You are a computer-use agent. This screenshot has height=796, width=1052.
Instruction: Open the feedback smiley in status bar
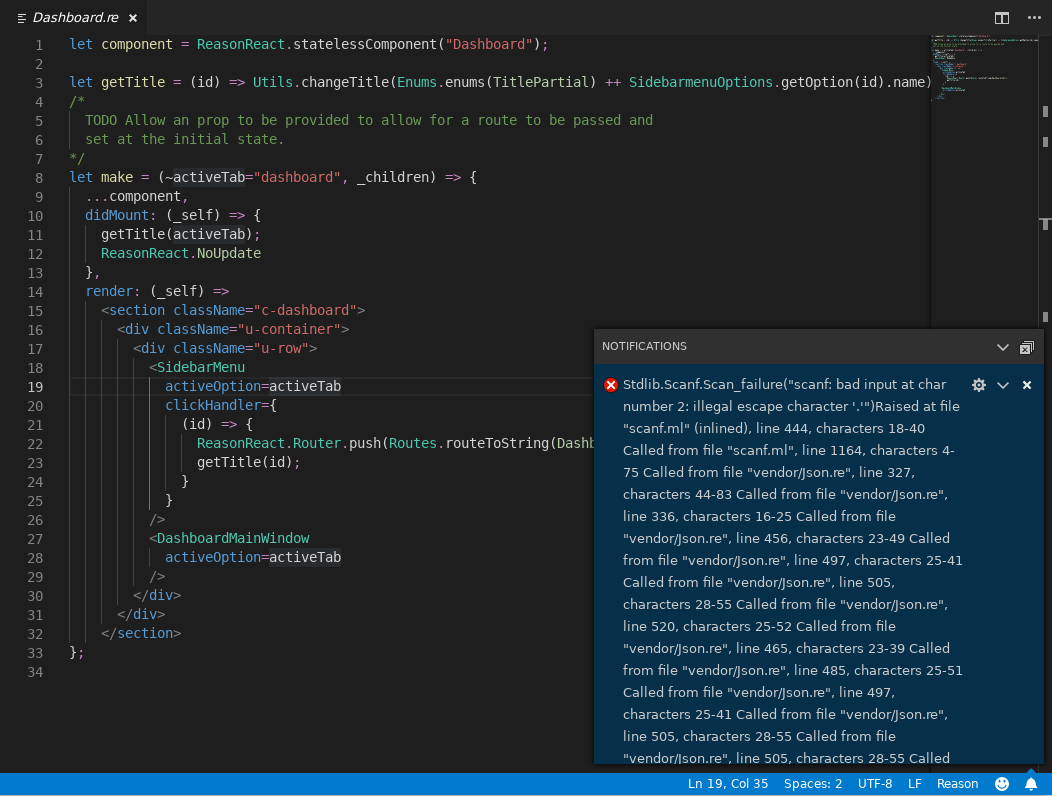click(1002, 784)
